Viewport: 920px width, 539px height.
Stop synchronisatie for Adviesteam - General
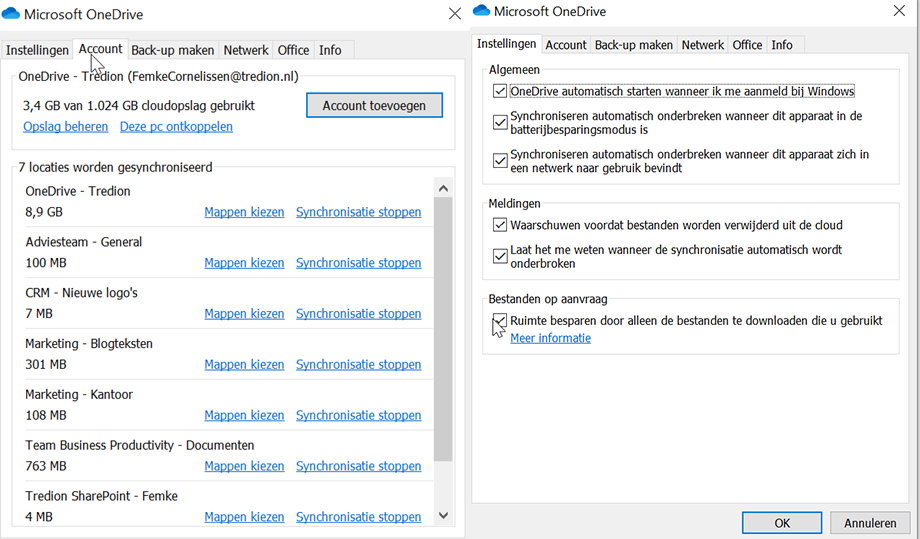pos(358,263)
